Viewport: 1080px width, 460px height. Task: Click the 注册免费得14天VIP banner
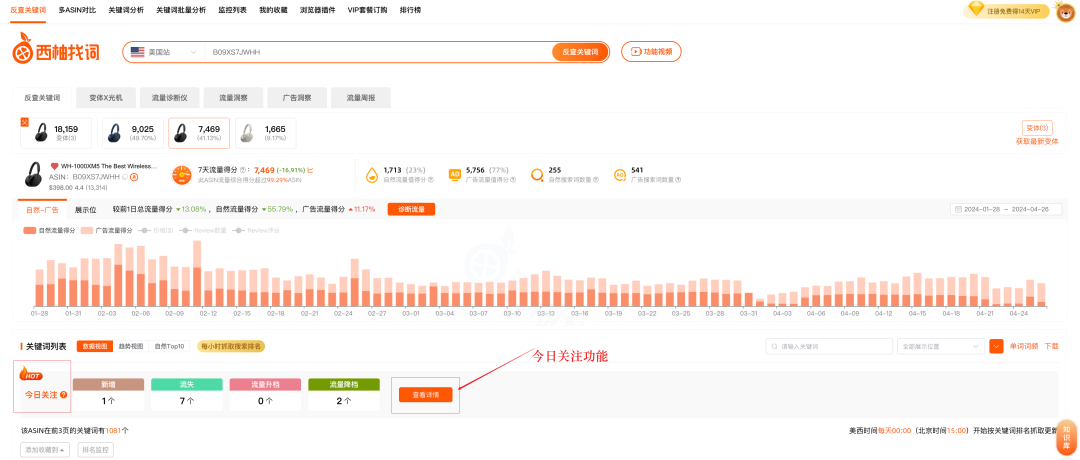[x=1006, y=10]
